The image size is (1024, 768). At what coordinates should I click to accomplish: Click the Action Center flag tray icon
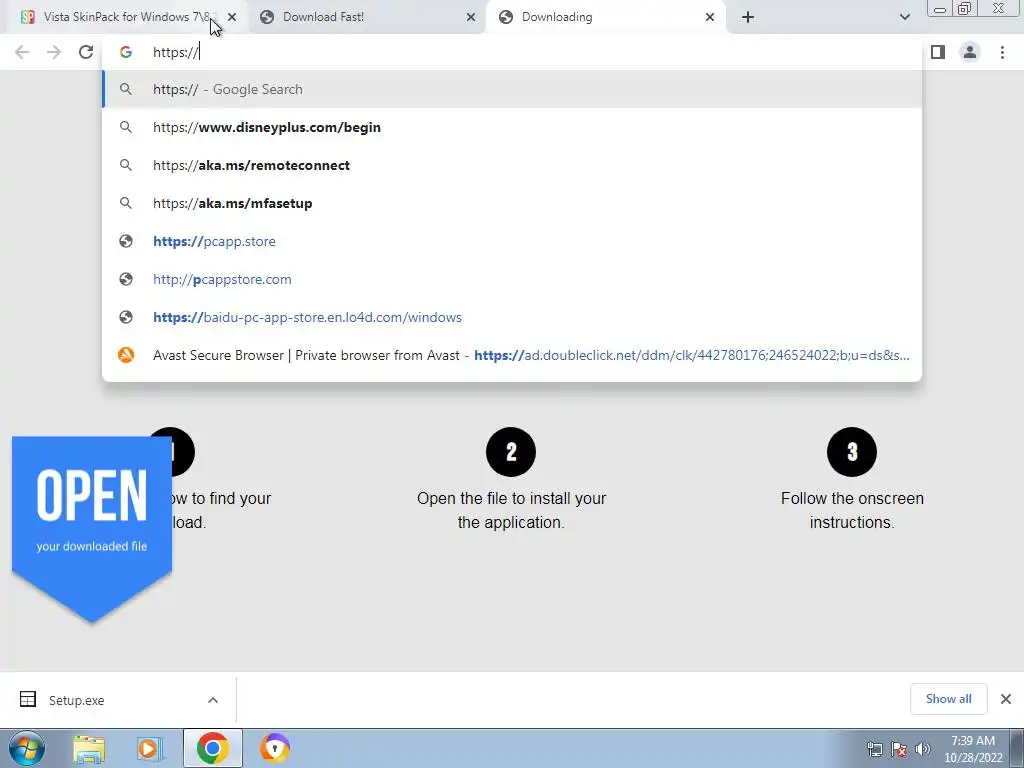[x=899, y=749]
